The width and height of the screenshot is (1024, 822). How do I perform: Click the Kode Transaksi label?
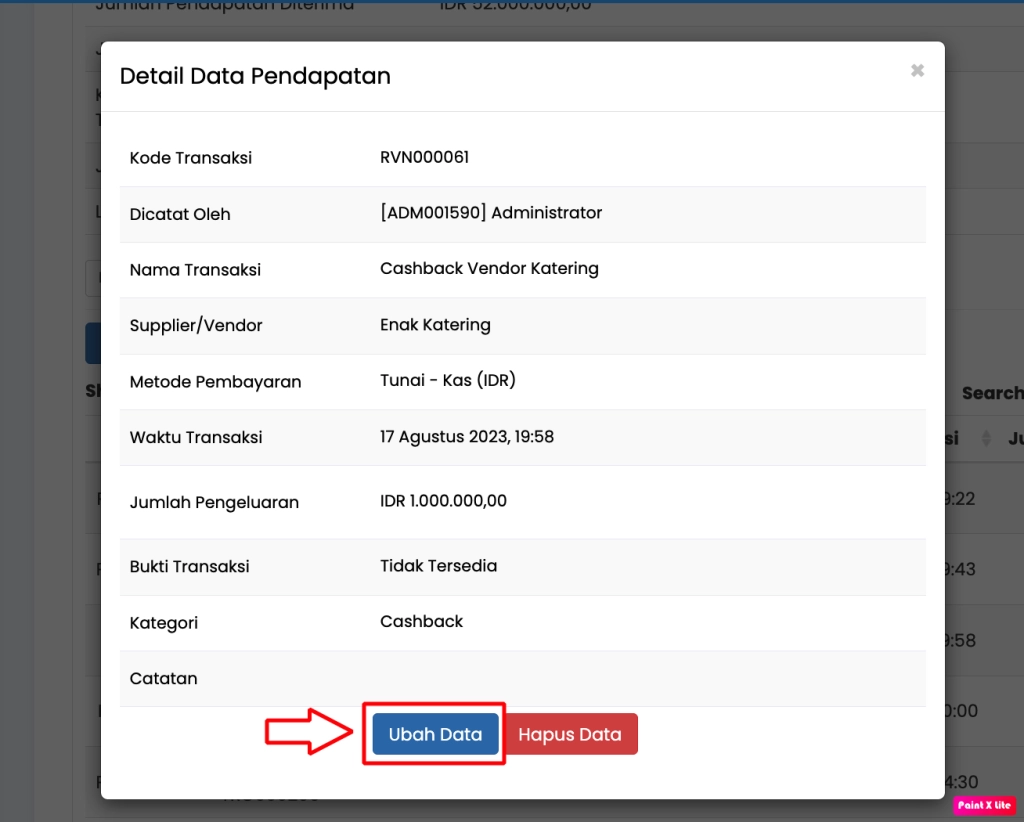pyautogui.click(x=191, y=158)
